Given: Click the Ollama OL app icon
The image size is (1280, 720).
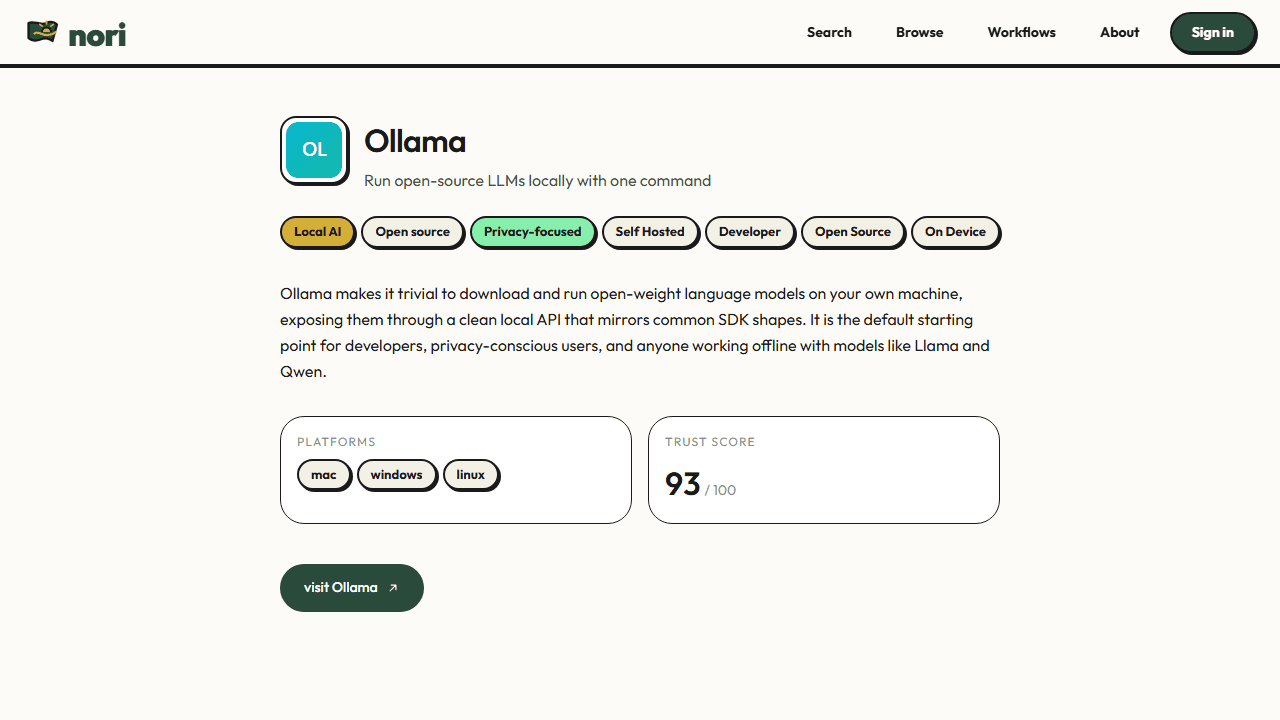Looking at the screenshot, I should click(x=314, y=150).
